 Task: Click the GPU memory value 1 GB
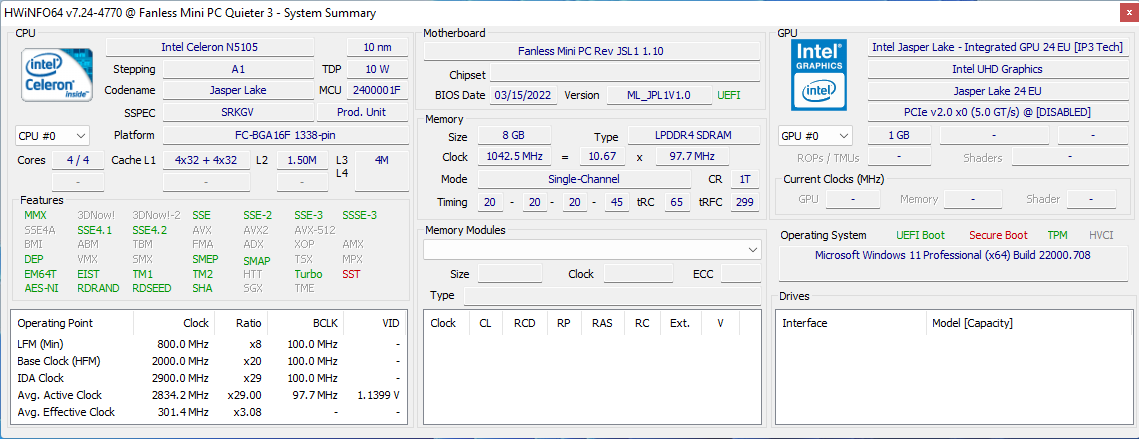(899, 135)
